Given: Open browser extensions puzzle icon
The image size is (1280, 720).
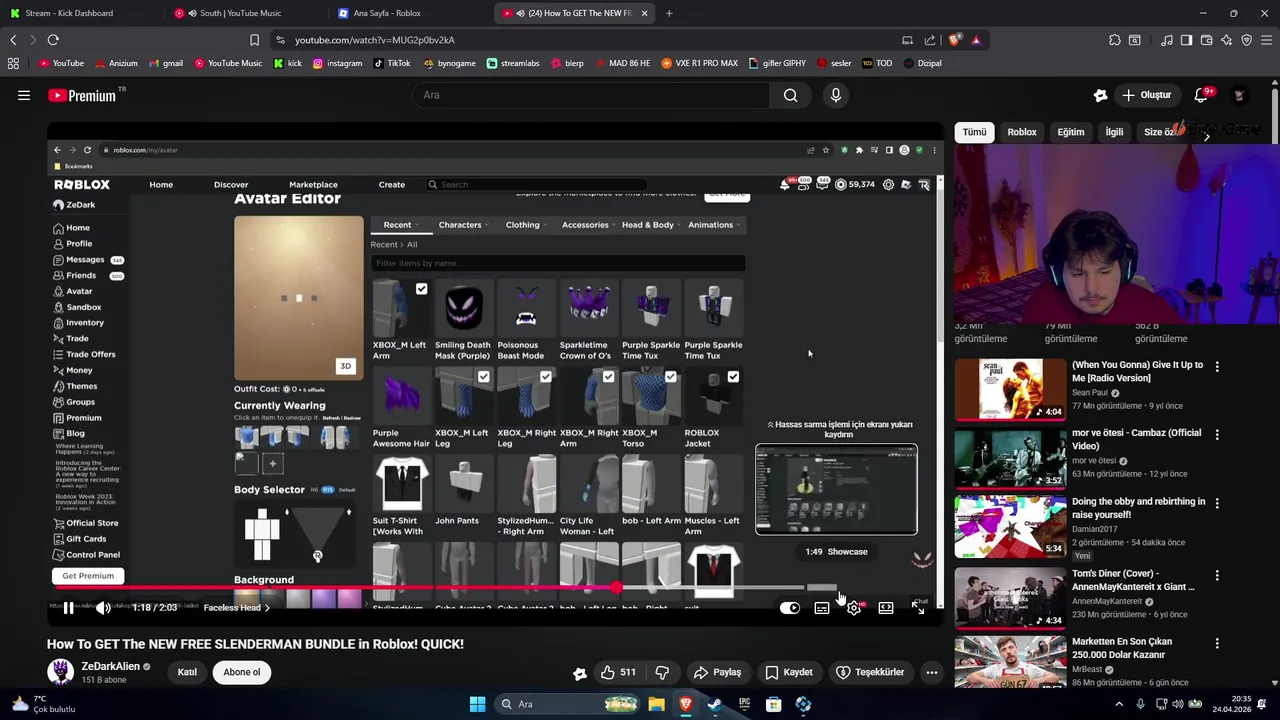Looking at the screenshot, I should (x=1114, y=40).
